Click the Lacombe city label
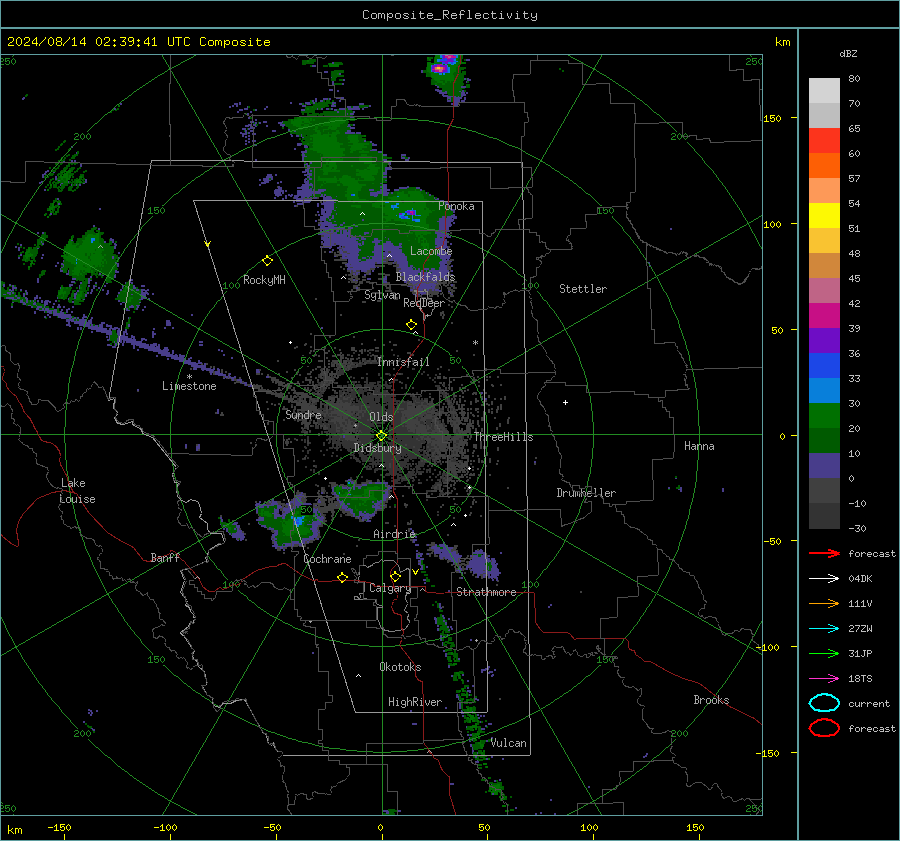This screenshot has height=841, width=900. [431, 251]
